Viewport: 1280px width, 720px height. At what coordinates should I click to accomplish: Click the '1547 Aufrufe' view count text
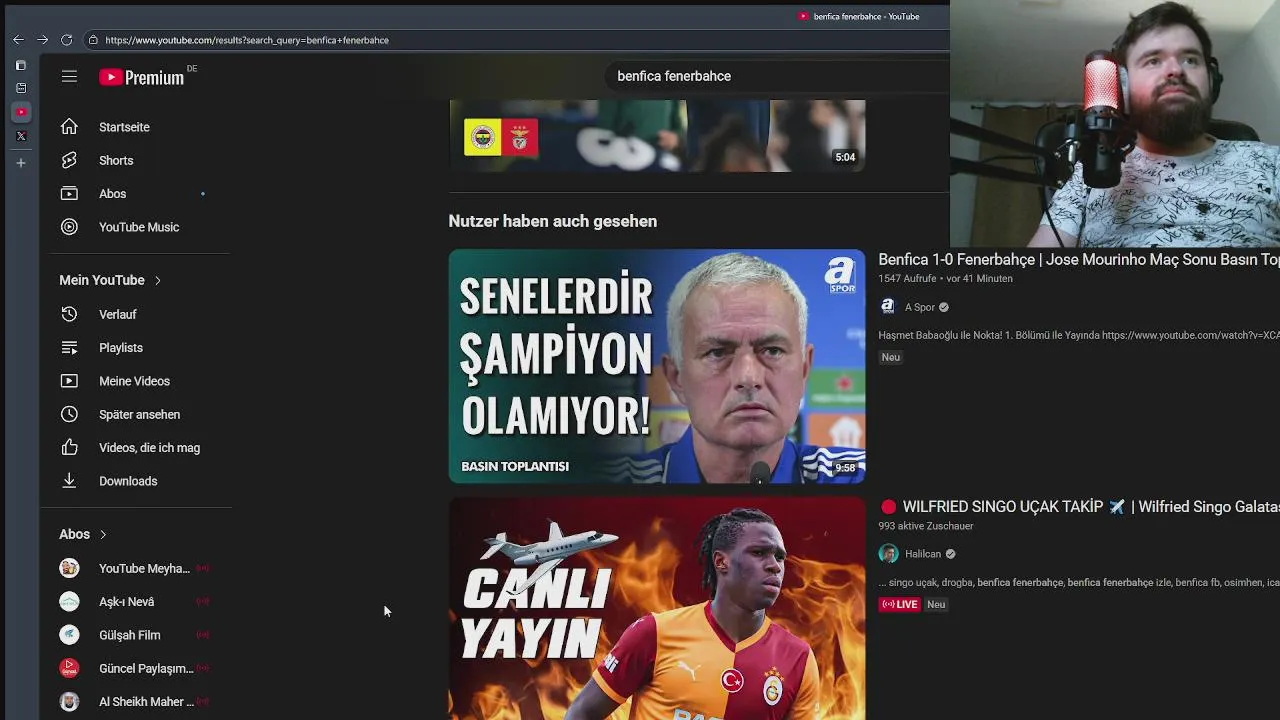907,279
